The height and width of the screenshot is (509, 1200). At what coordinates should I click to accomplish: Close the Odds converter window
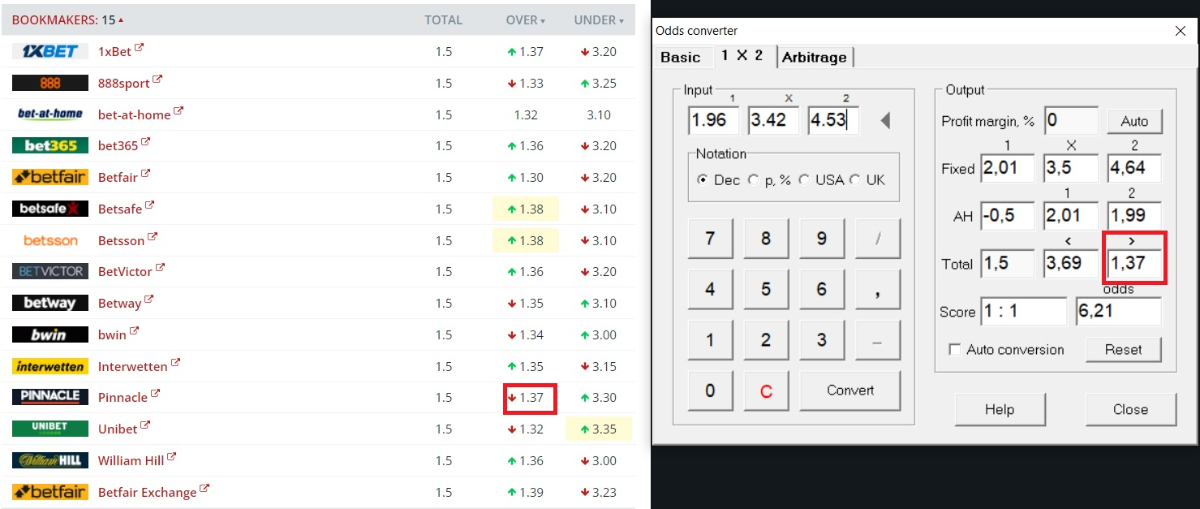pos(1180,31)
